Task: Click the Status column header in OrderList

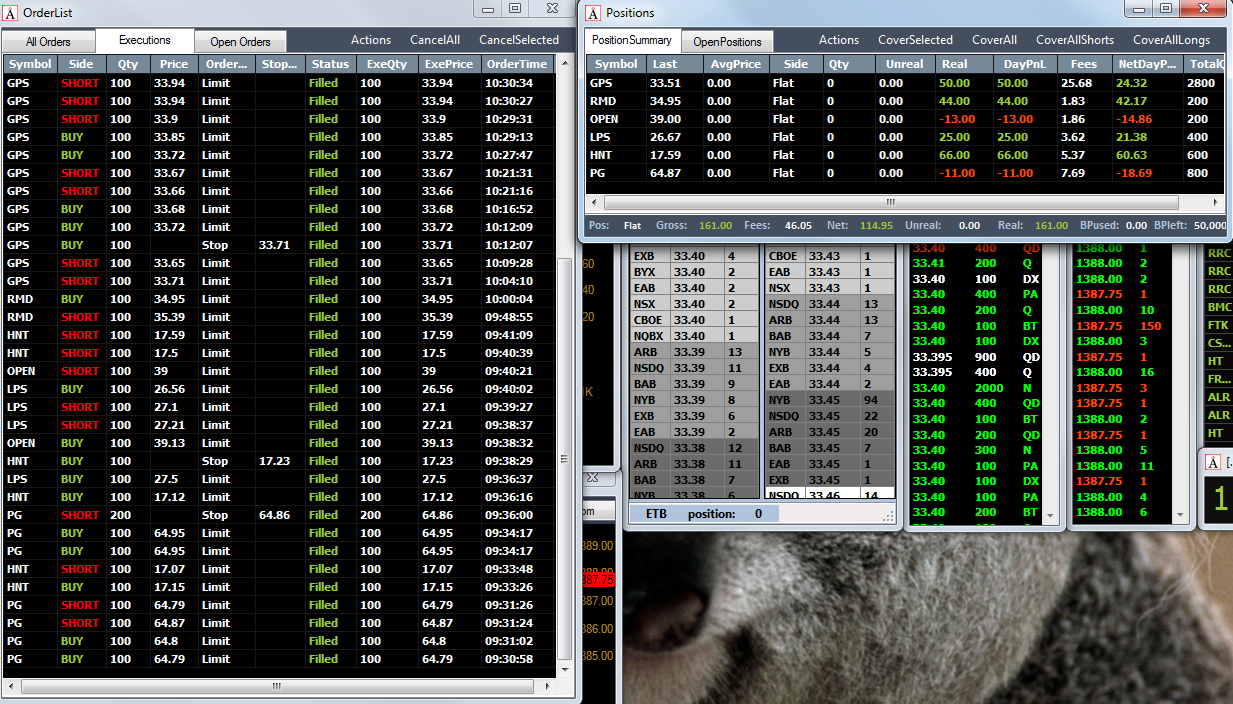Action: [330, 64]
